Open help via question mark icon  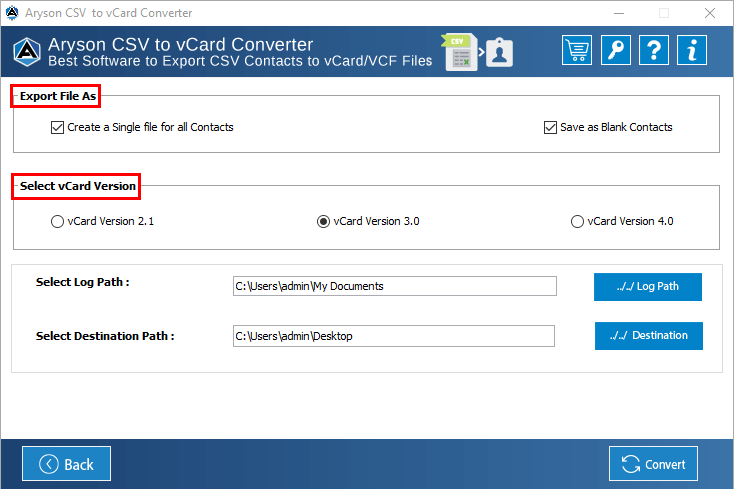coord(654,50)
